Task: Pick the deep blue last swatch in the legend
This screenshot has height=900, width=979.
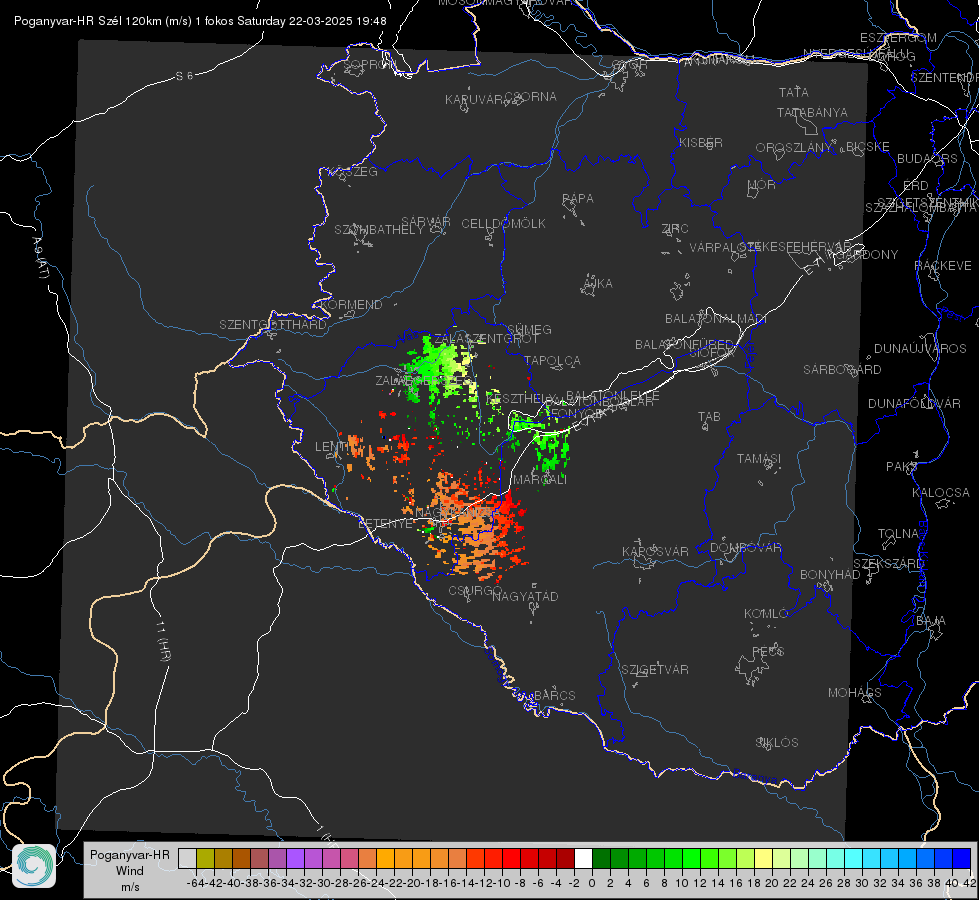Action: pos(962,858)
